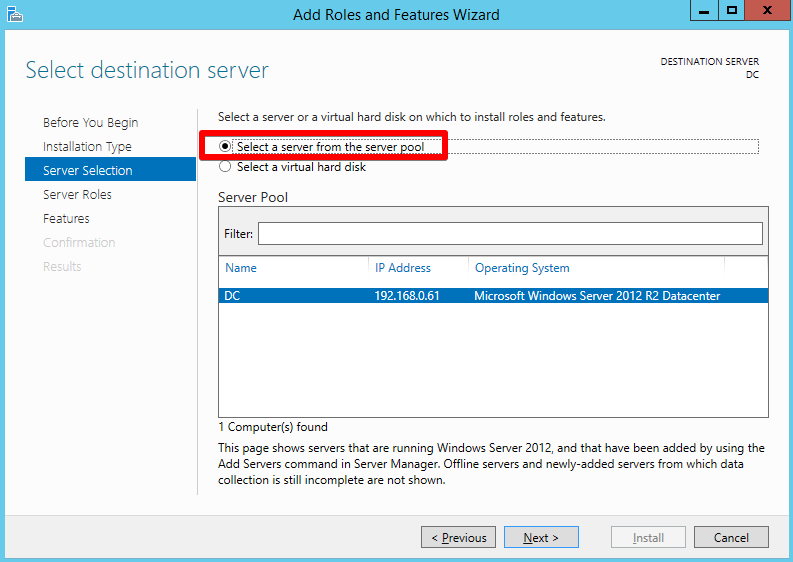
Task: Open Installation Type step
Action: [x=87, y=147]
